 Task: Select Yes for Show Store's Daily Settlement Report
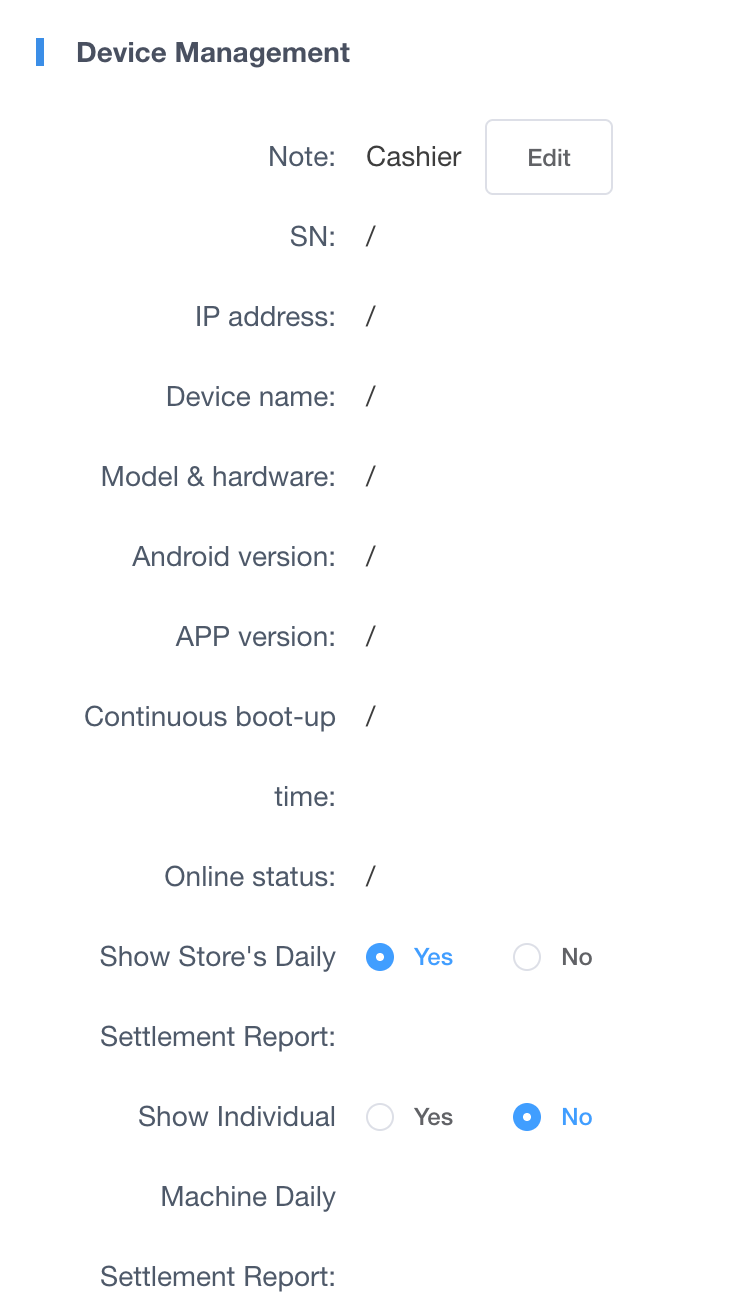[380, 957]
